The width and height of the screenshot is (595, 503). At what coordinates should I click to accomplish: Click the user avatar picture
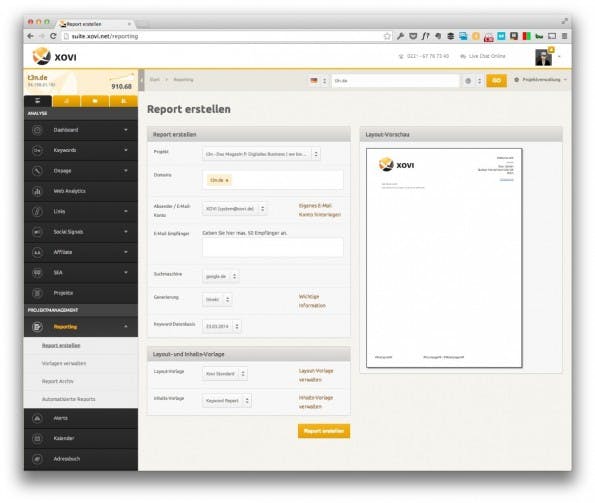tap(543, 58)
